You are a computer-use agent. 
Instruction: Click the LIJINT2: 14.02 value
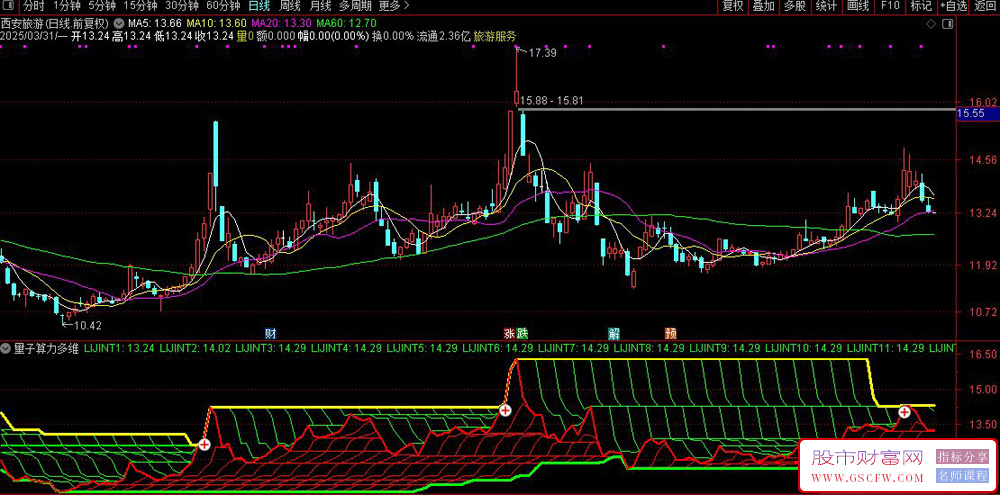[x=195, y=348]
